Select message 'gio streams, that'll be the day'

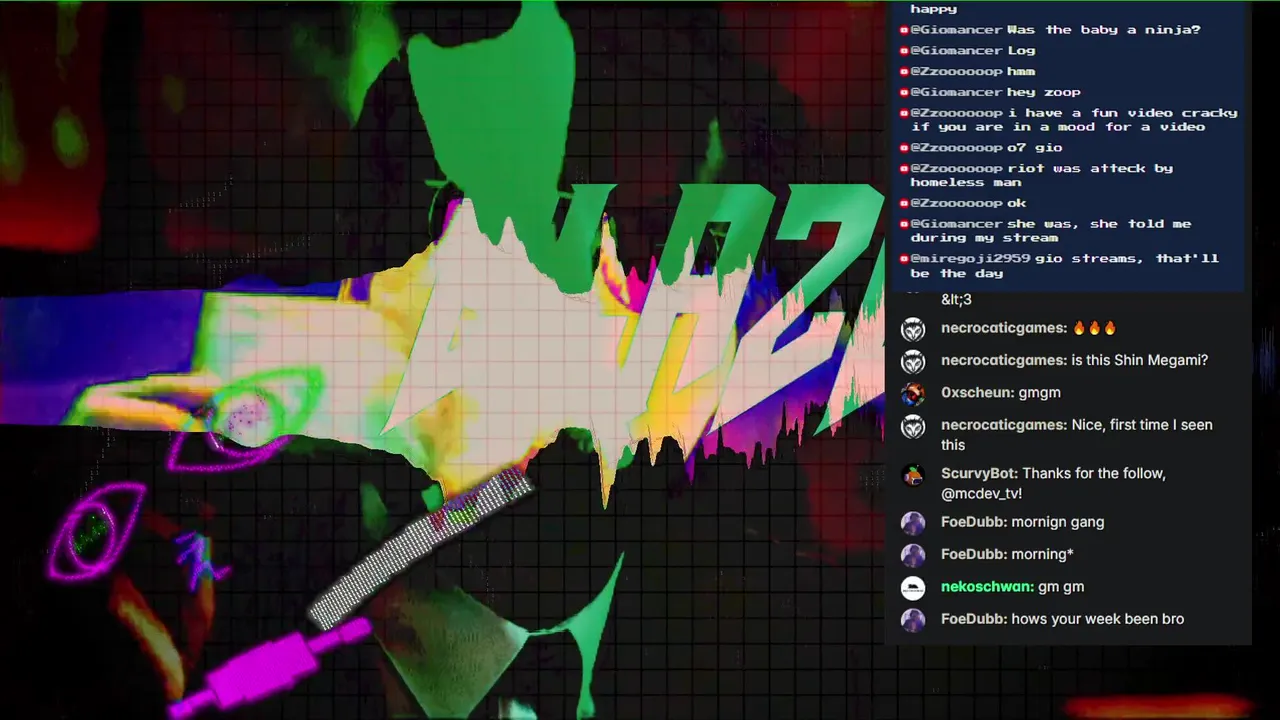click(1065, 266)
